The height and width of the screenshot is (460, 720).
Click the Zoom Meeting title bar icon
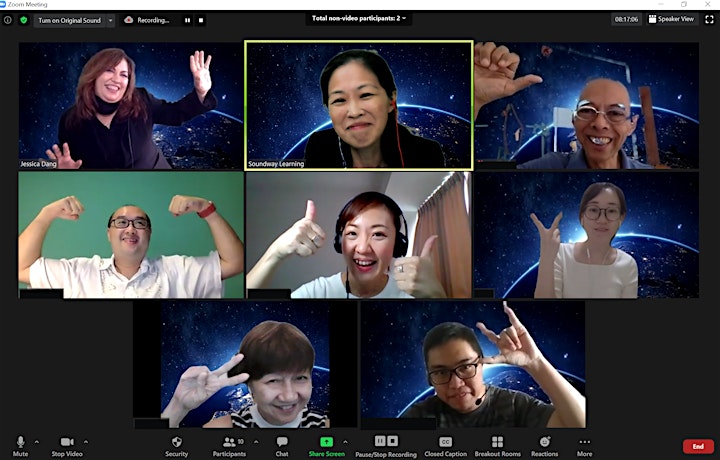[x=3, y=4]
